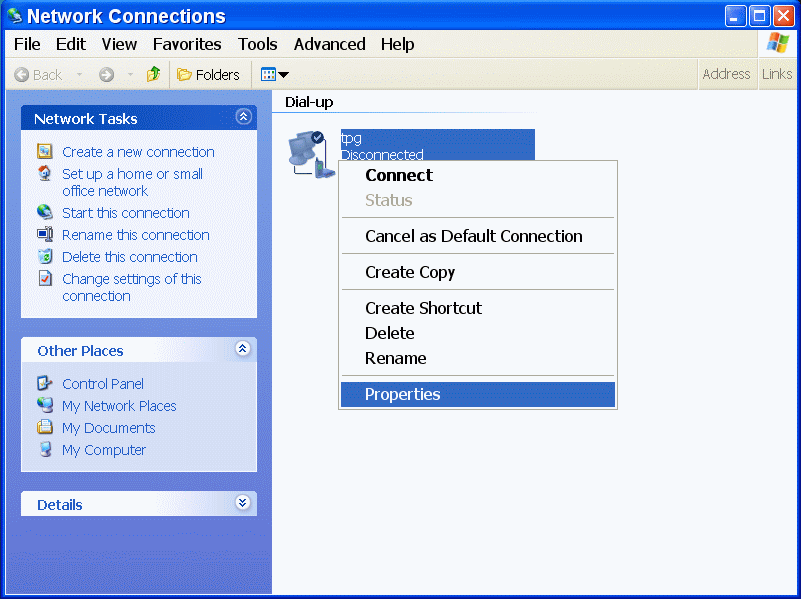Choose Delete in the context menu

pyautogui.click(x=478, y=333)
